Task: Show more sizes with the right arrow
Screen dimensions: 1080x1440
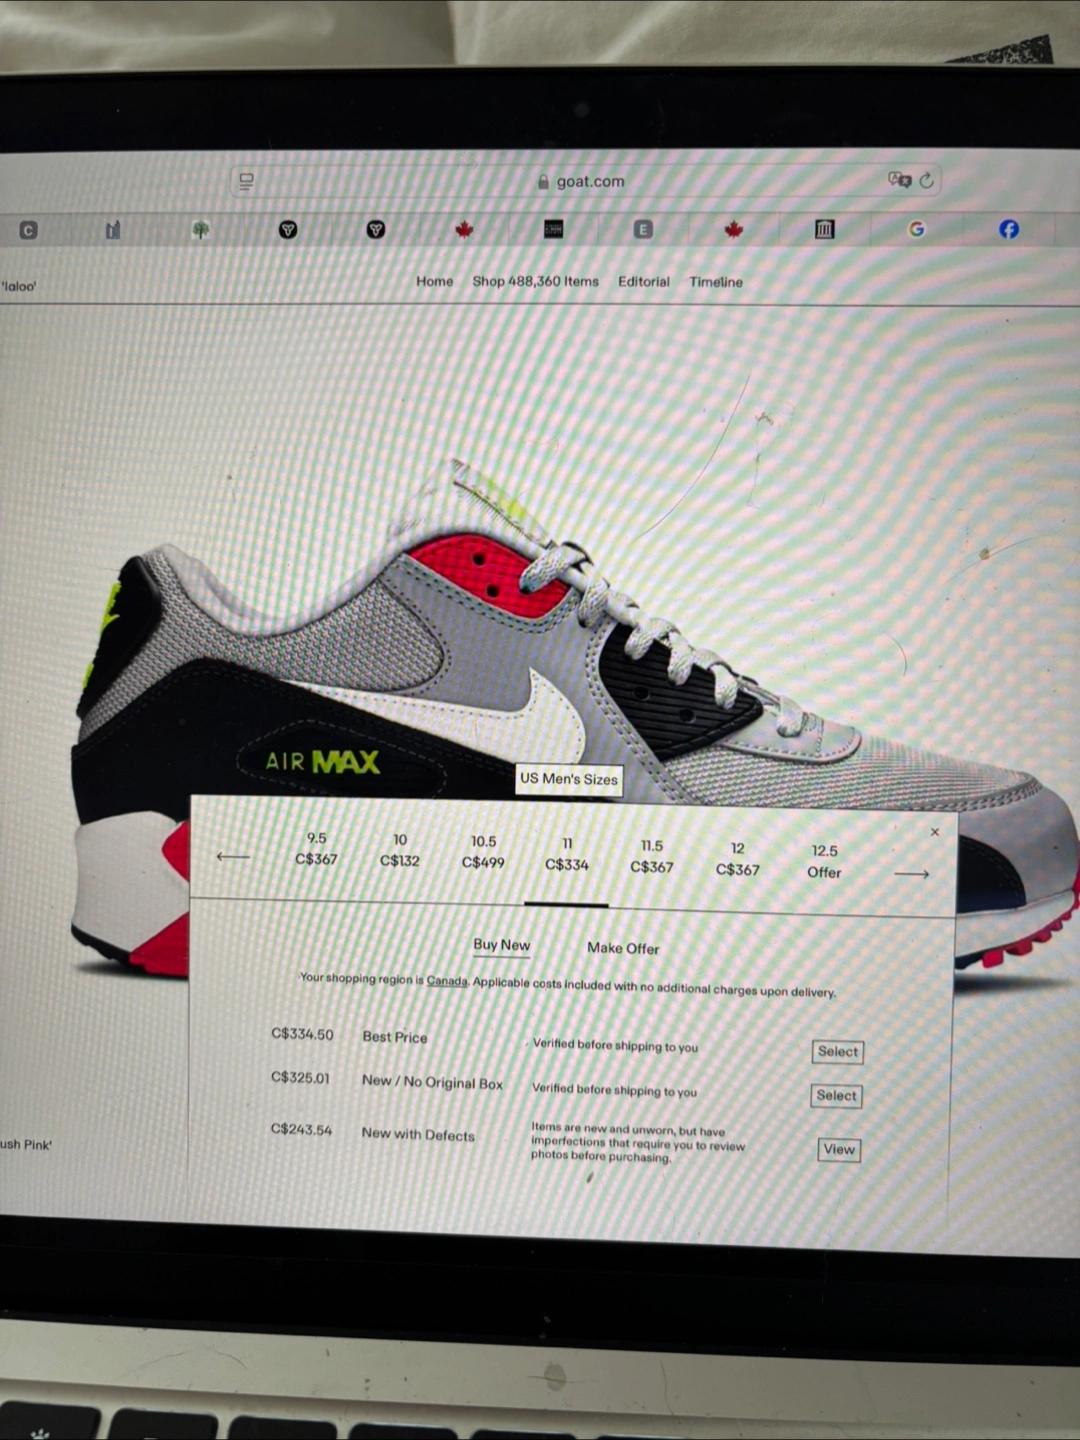Action: point(911,874)
